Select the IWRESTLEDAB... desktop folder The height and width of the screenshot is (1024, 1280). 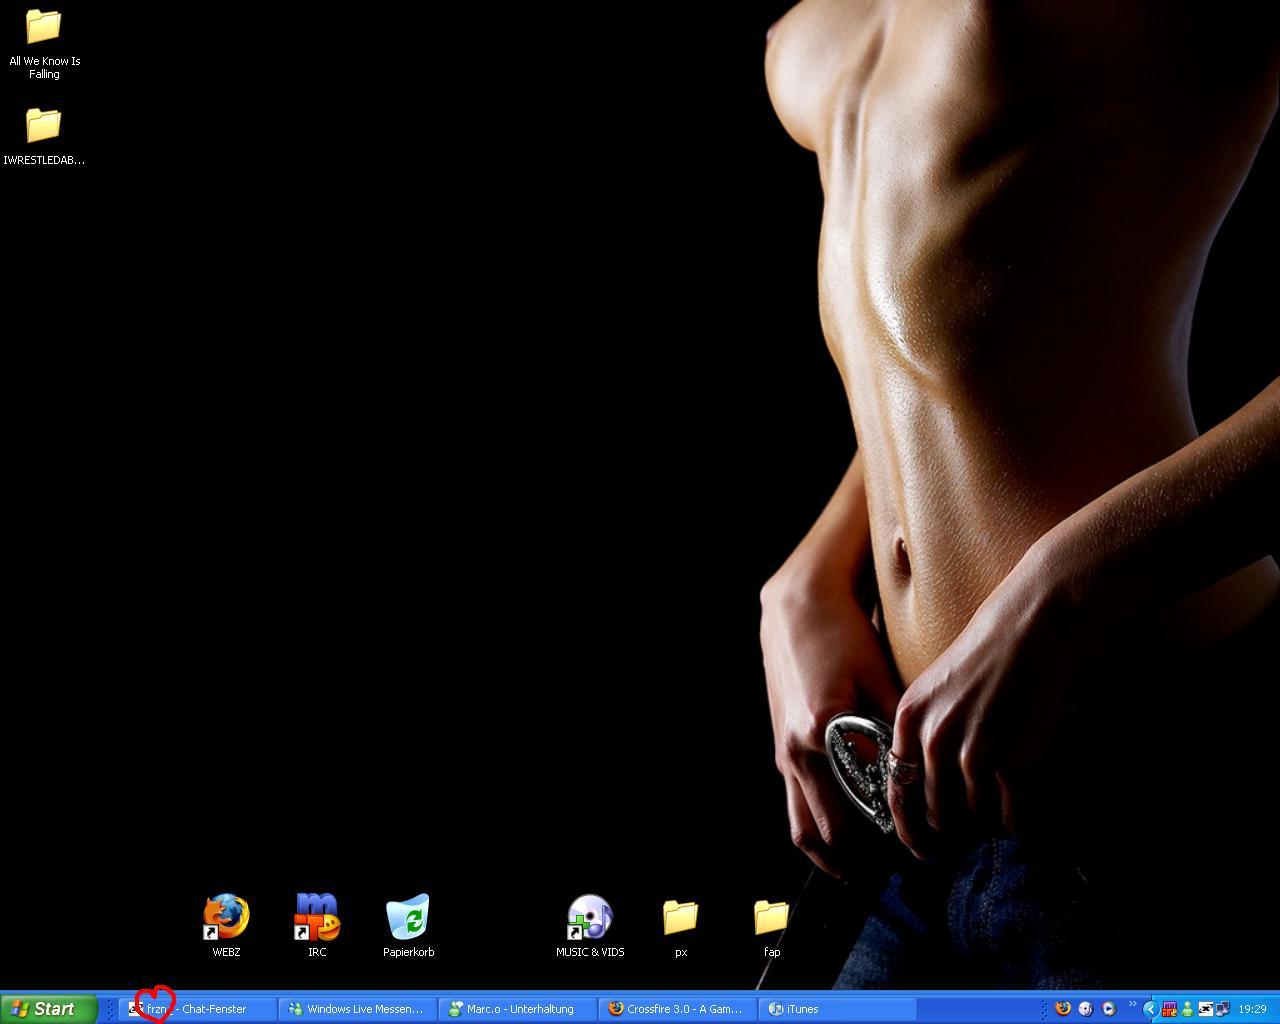click(44, 136)
